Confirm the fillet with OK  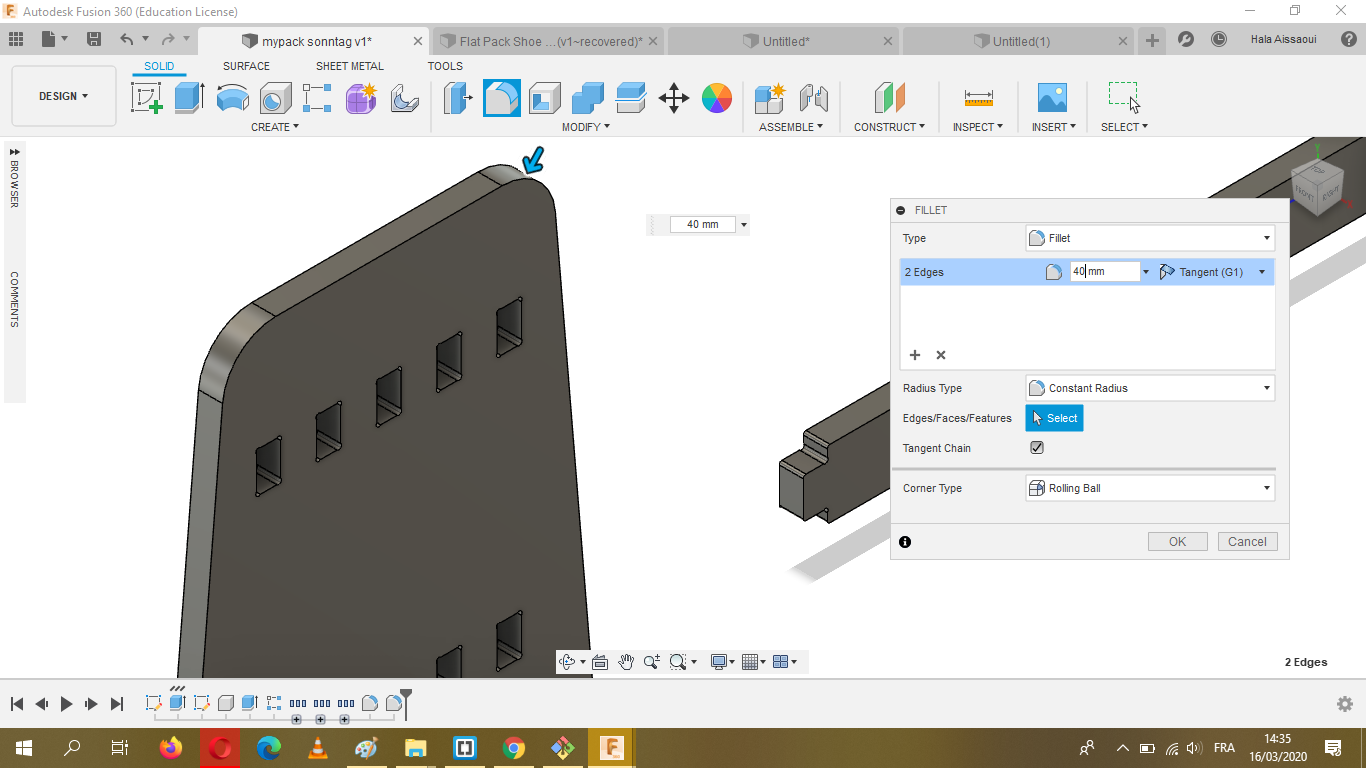point(1177,541)
